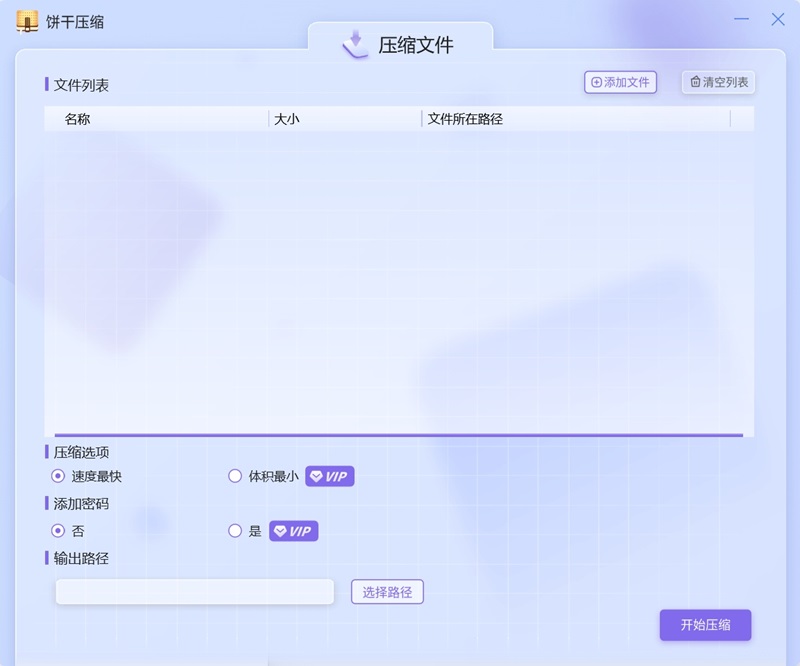Select 是 for adding a password

235,531
